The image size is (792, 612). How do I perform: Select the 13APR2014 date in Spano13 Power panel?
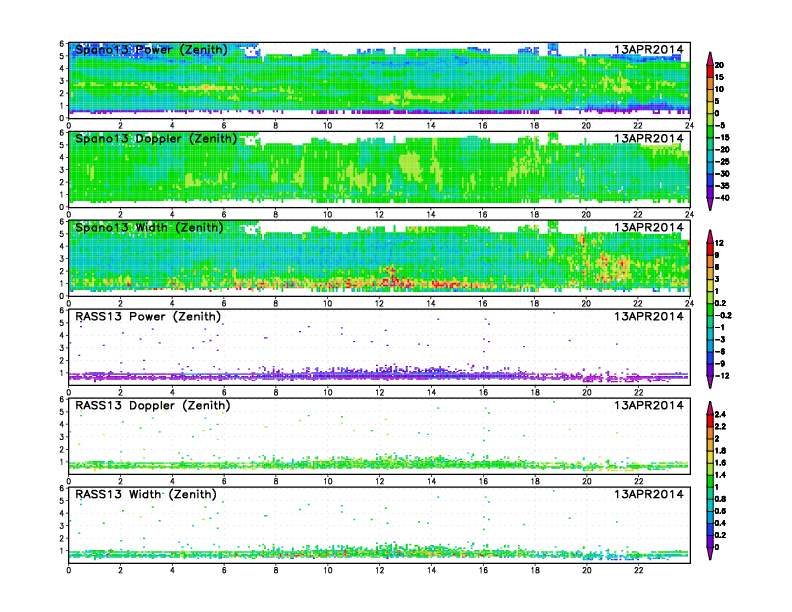click(x=649, y=49)
